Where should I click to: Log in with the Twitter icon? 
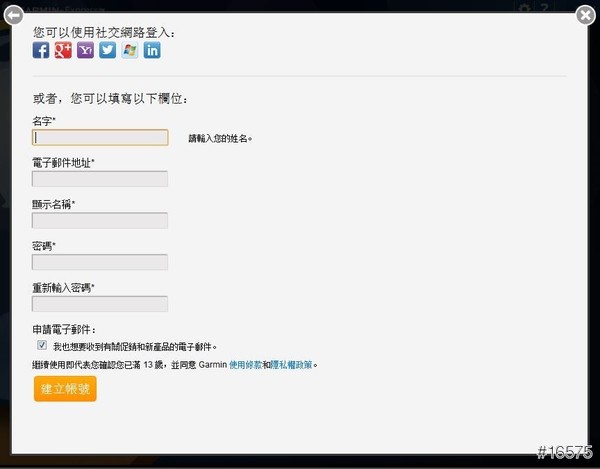pyautogui.click(x=107, y=50)
